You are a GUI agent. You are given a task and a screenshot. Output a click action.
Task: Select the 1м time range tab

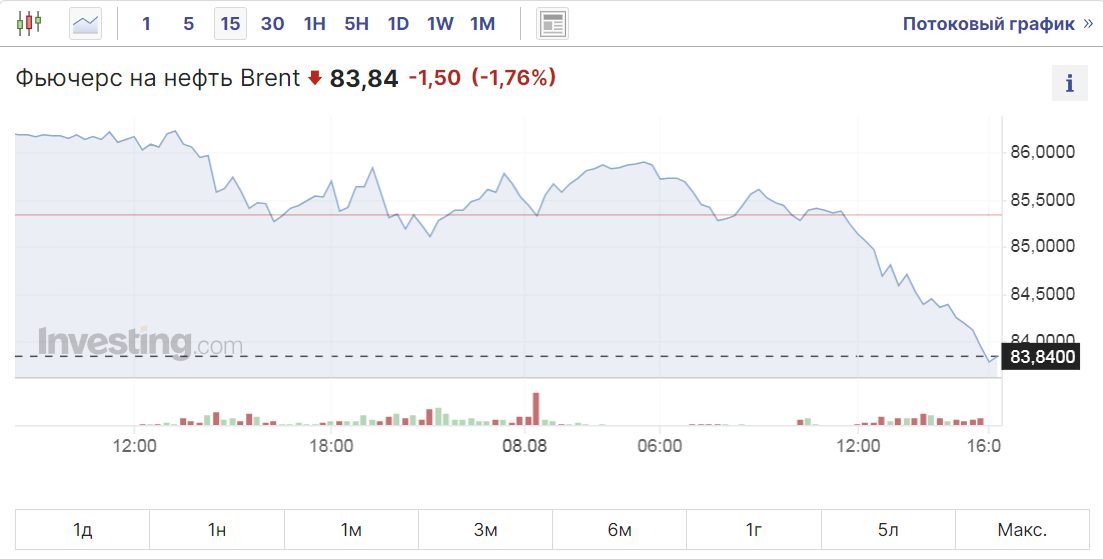tap(351, 529)
